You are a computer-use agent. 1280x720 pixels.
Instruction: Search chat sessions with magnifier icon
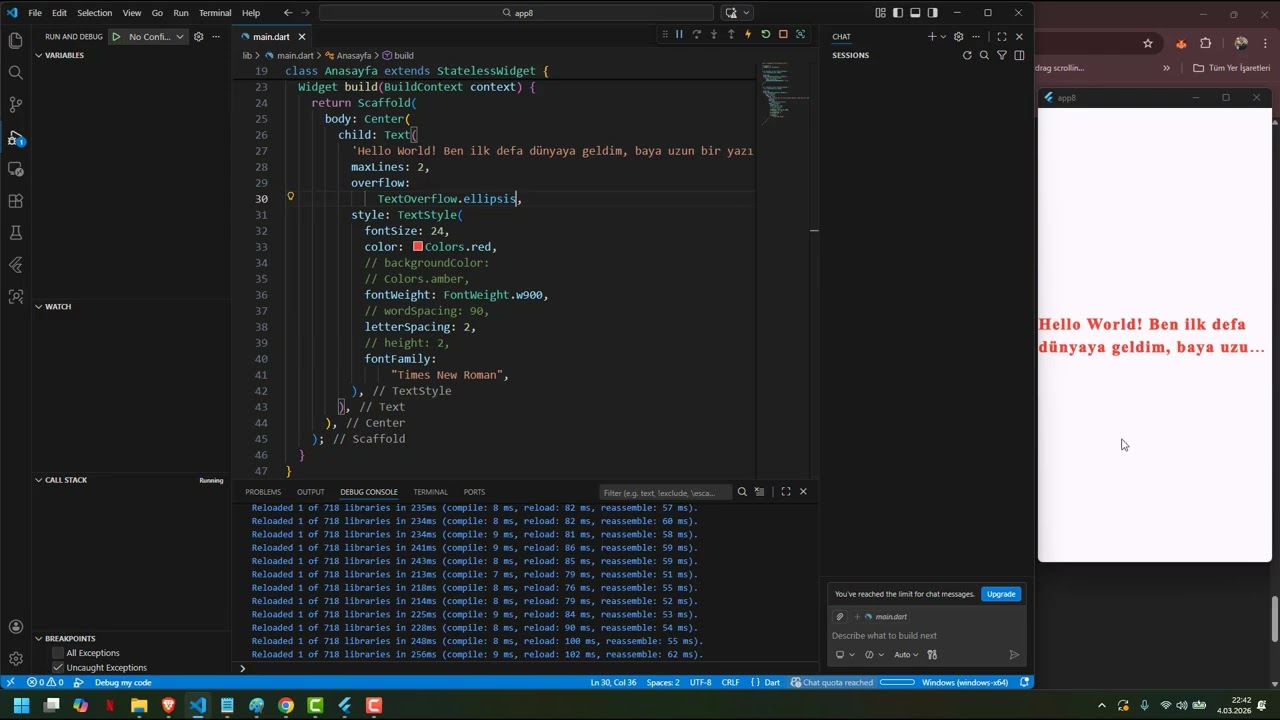click(x=984, y=55)
